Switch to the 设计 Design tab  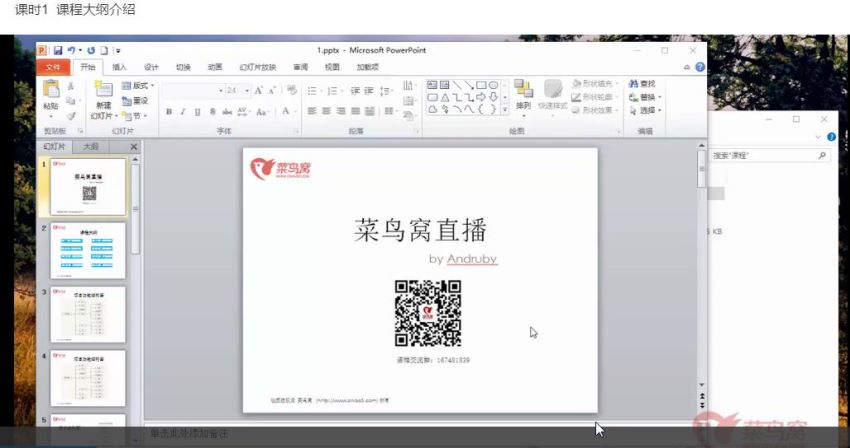coord(151,67)
